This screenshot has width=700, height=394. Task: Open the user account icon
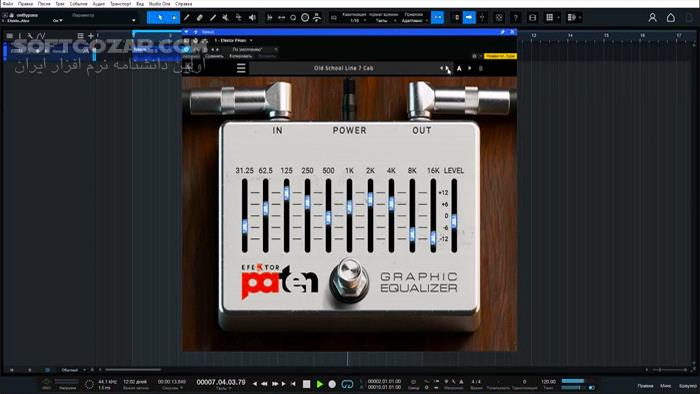[x=652, y=17]
